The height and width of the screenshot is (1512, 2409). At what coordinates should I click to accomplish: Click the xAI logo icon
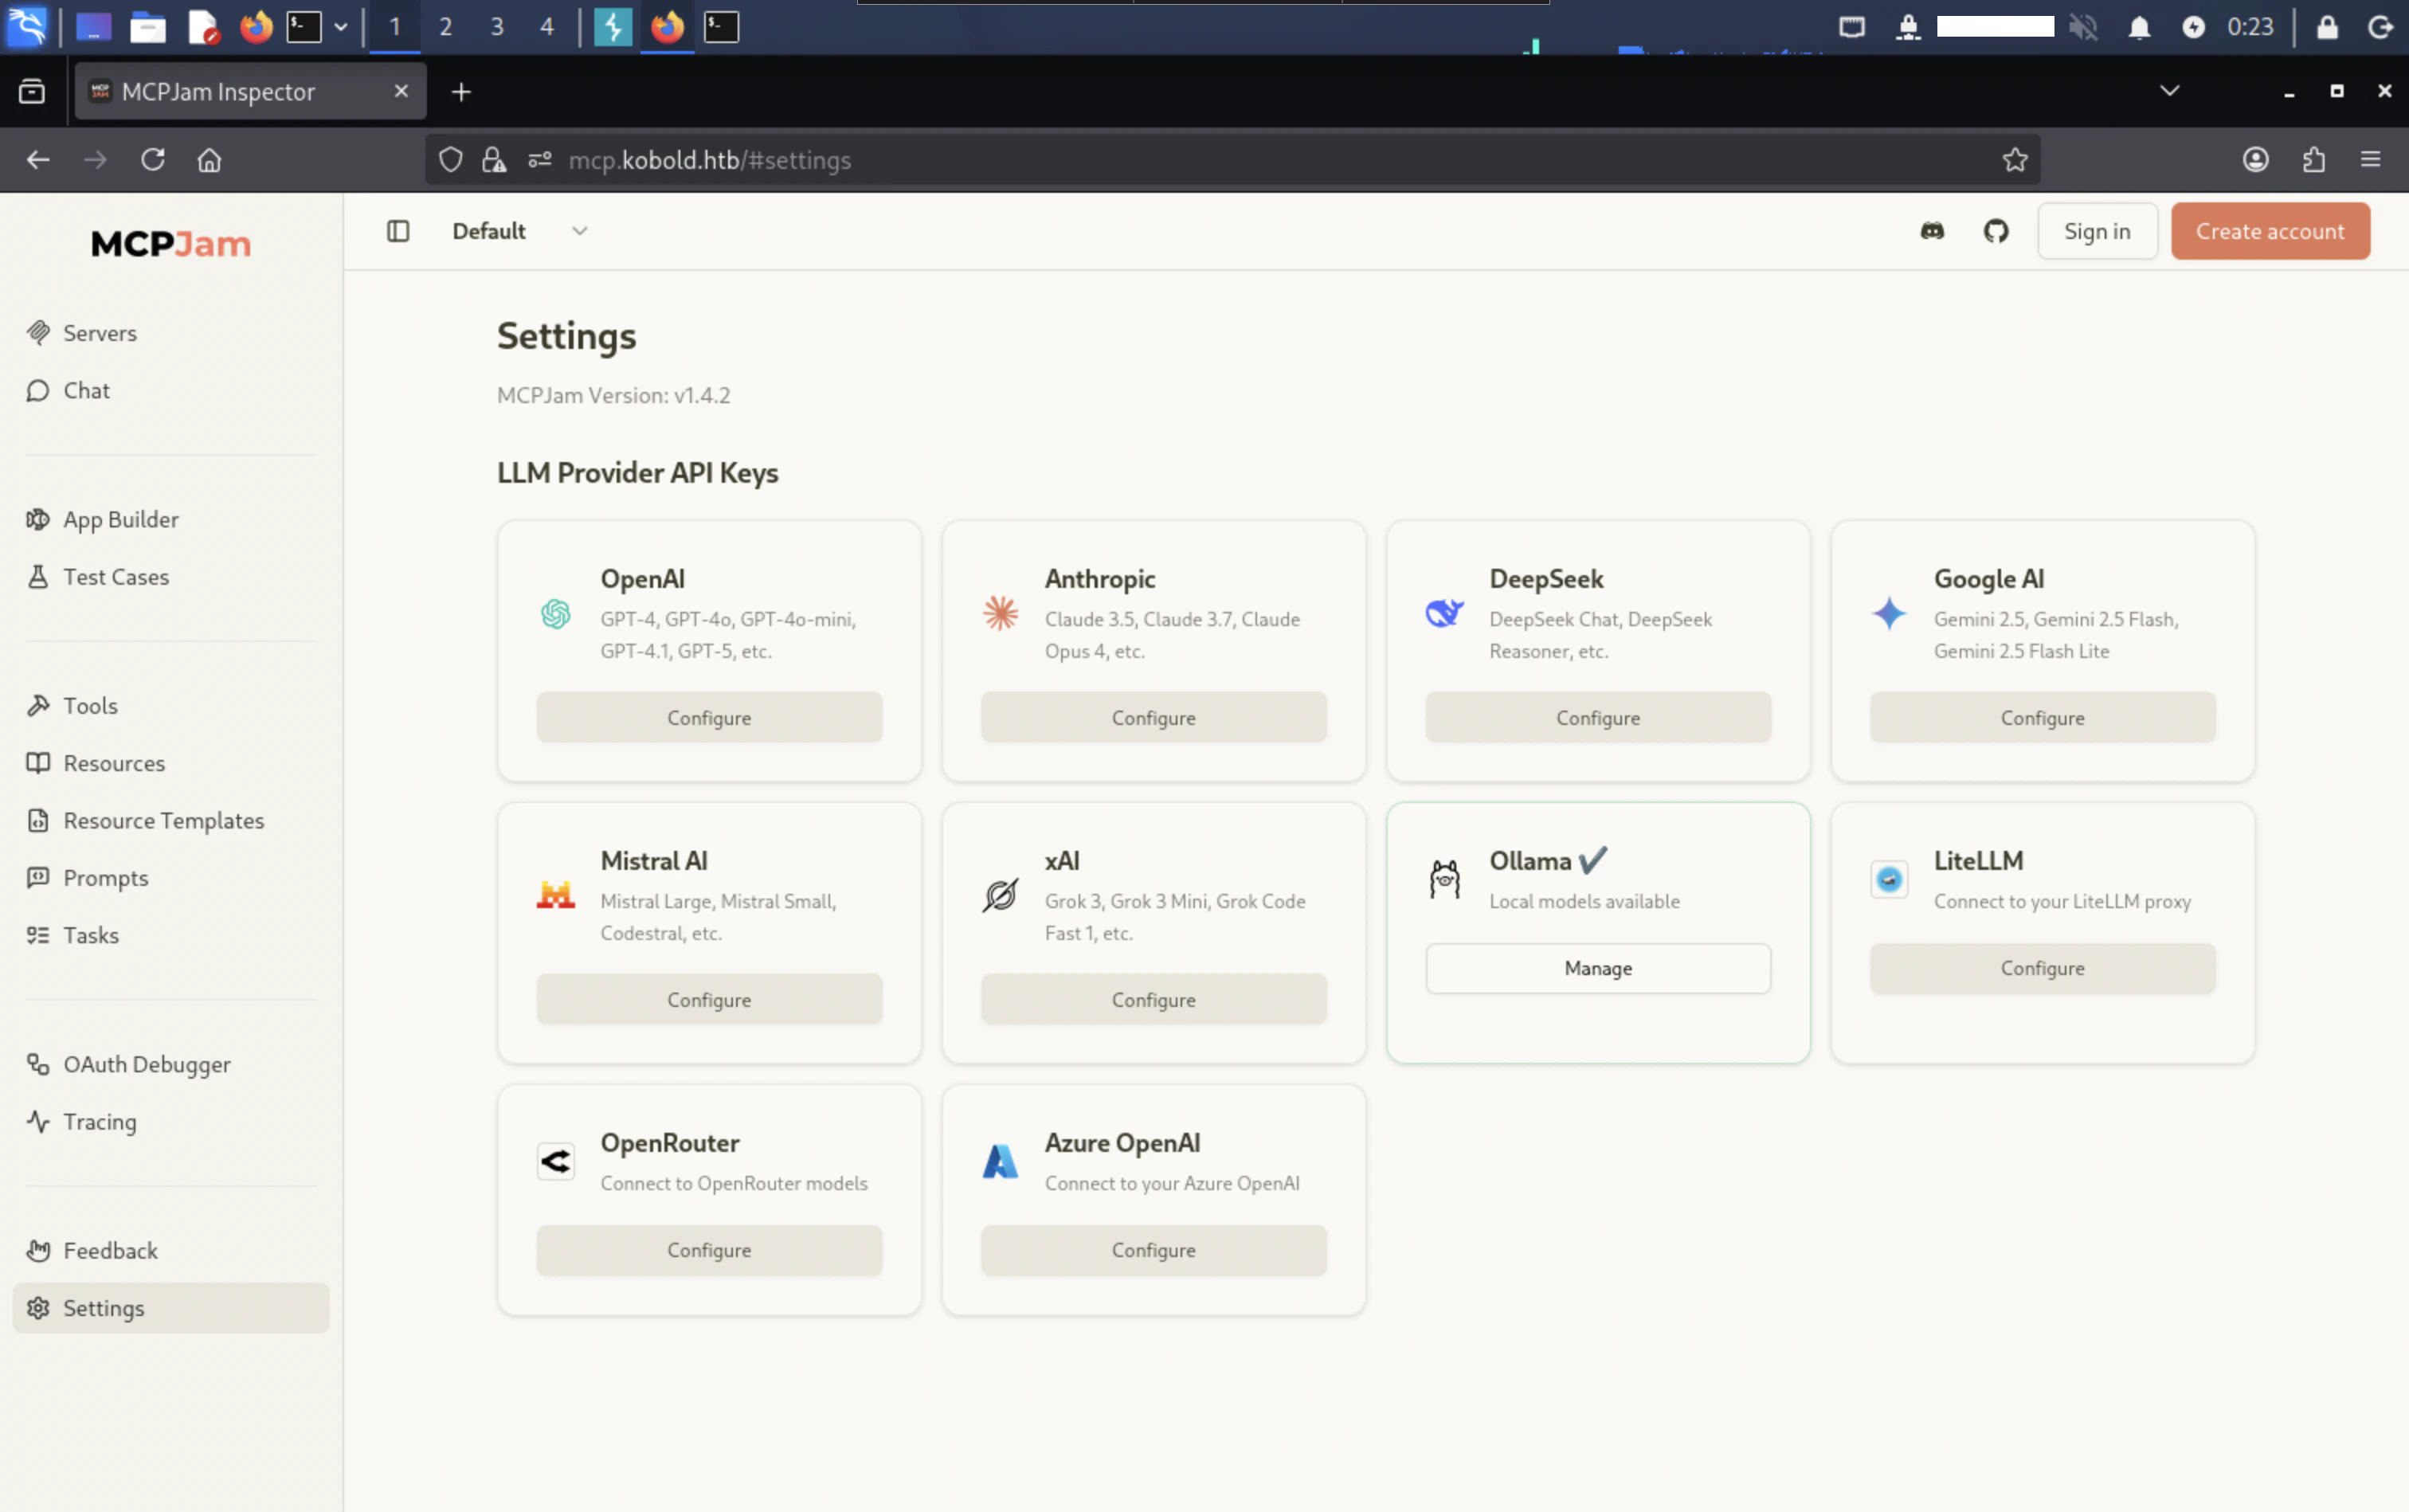pyautogui.click(x=1000, y=896)
